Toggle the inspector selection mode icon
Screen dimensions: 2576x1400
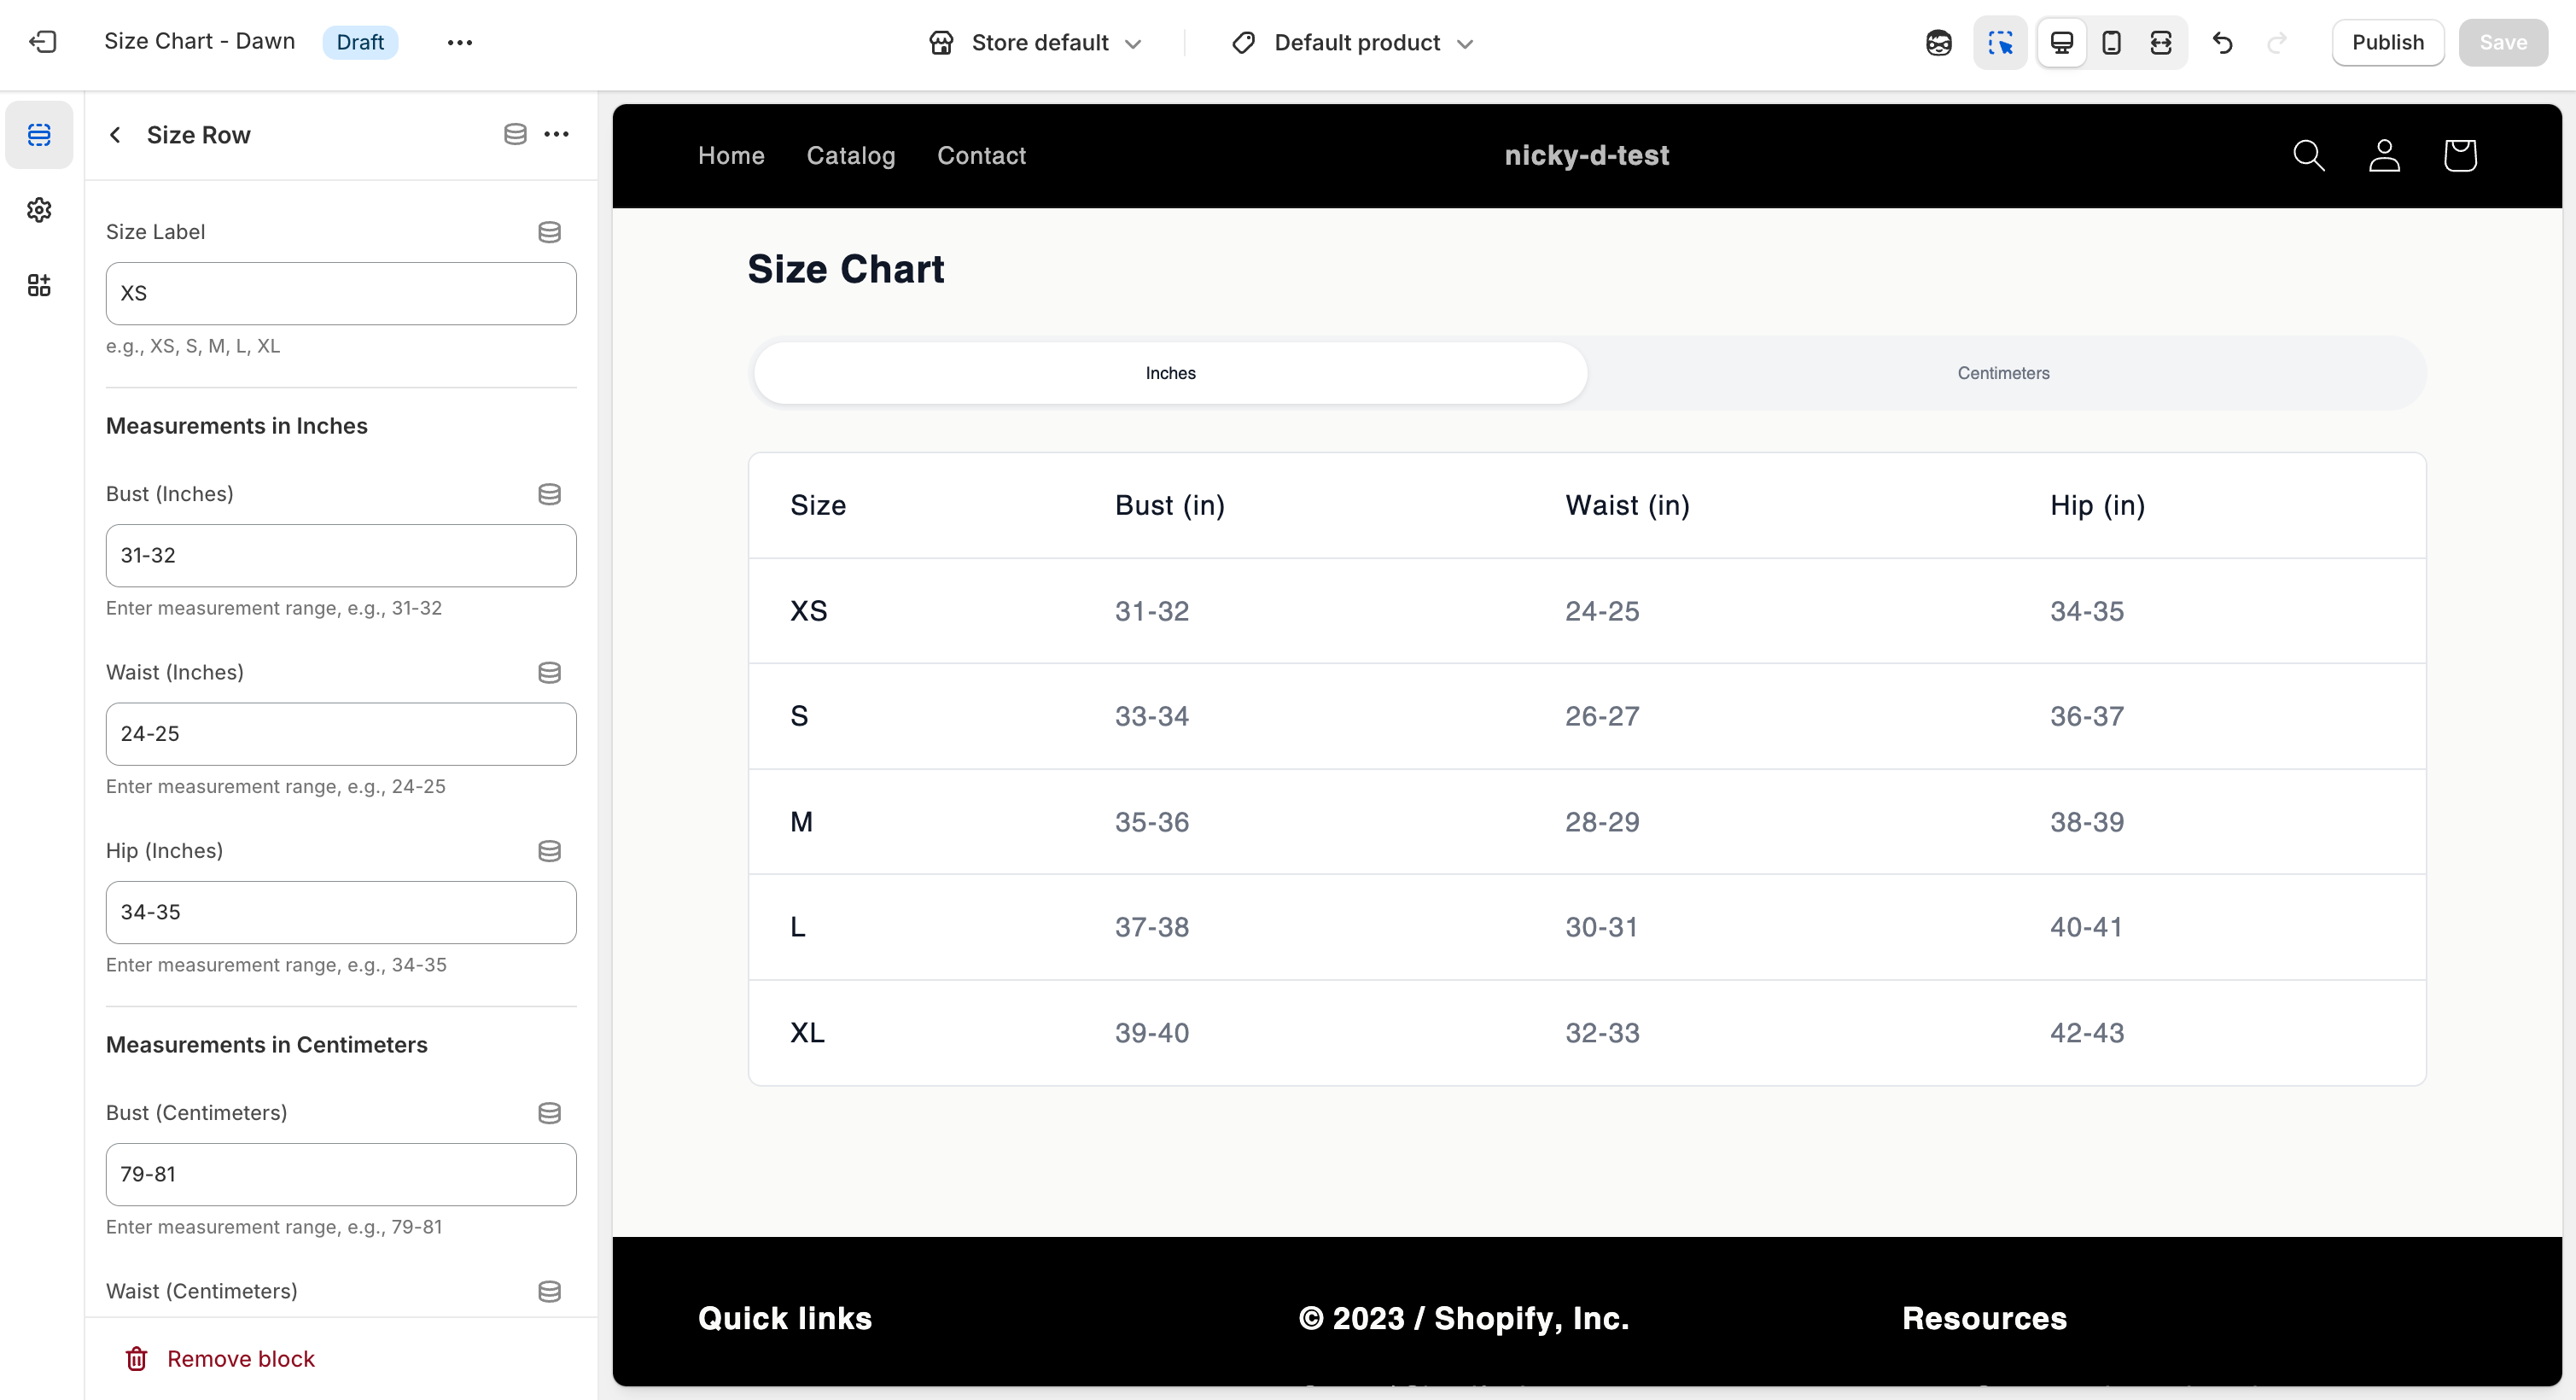(2000, 43)
